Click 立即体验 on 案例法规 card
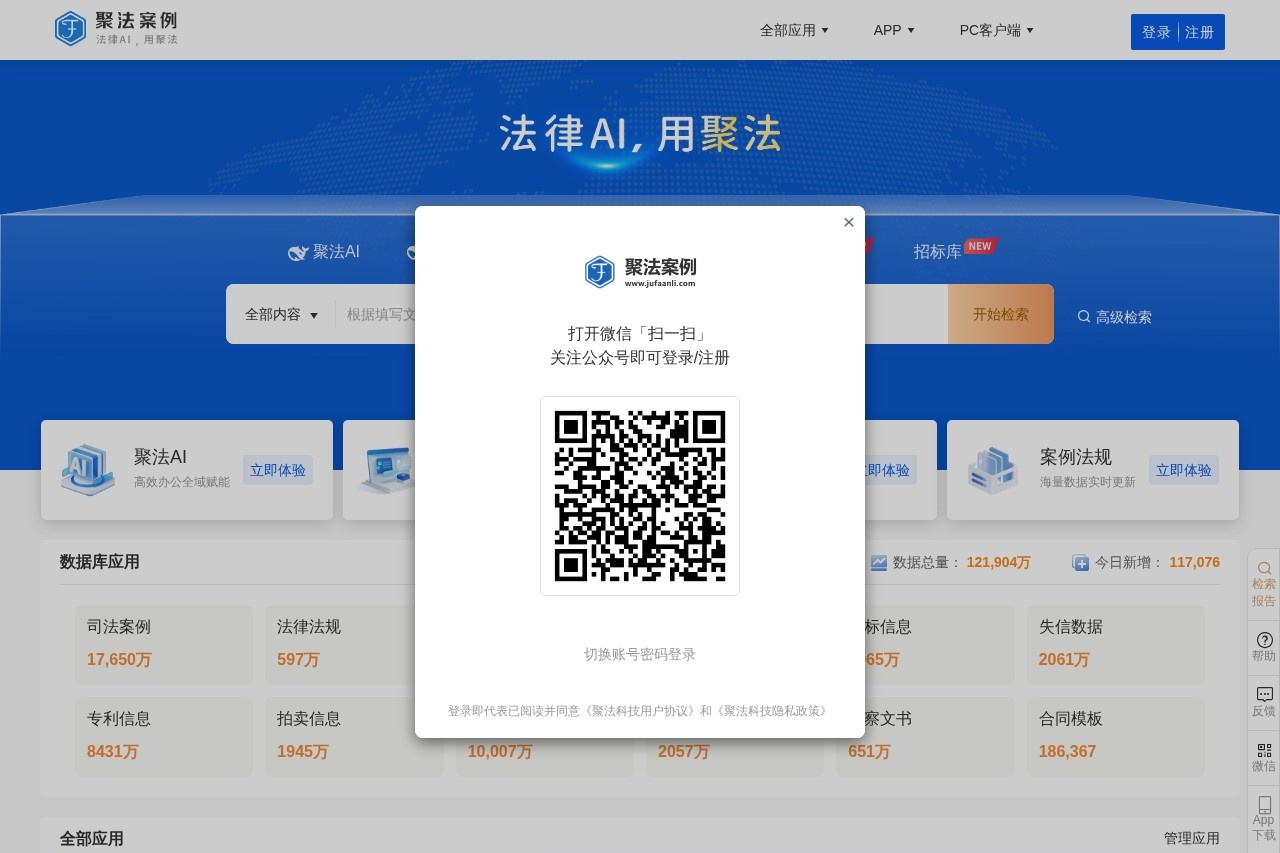 [1183, 470]
